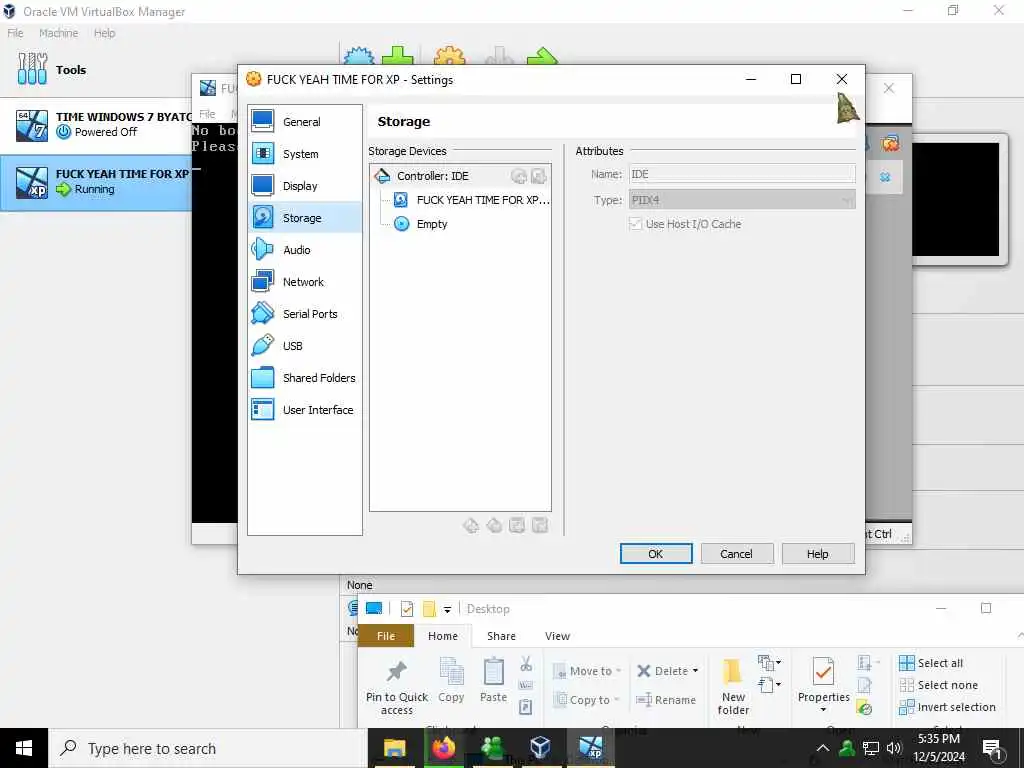Image resolution: width=1024 pixels, height=768 pixels.
Task: Click the controller Name field containing IDE
Action: pyautogui.click(x=742, y=174)
